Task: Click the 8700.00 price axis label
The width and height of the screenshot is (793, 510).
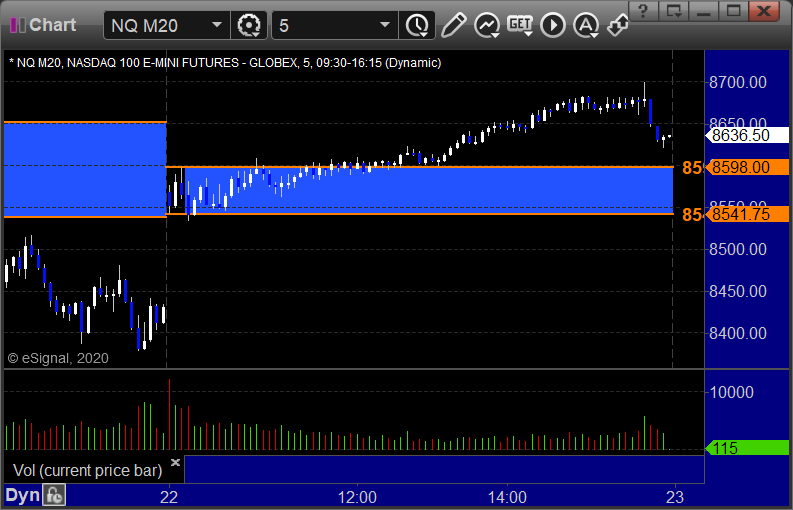Action: 738,82
